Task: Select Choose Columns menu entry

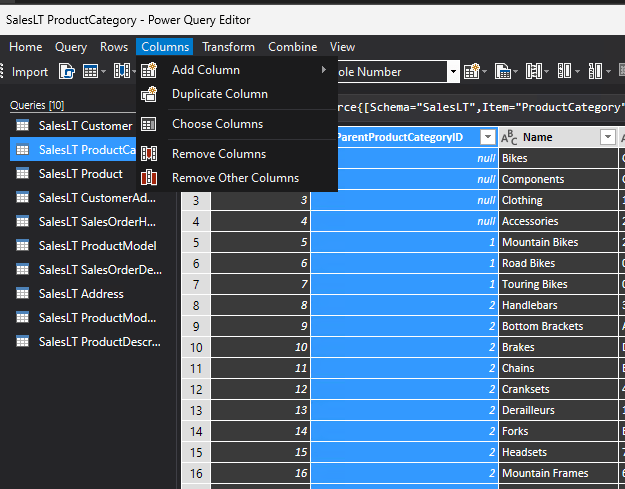Action: [237, 124]
